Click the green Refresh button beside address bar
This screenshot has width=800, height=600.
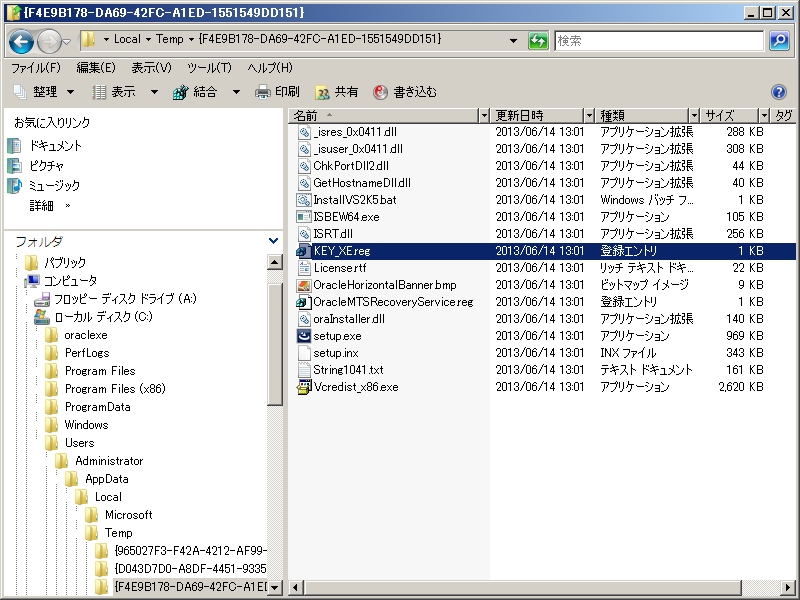539,41
